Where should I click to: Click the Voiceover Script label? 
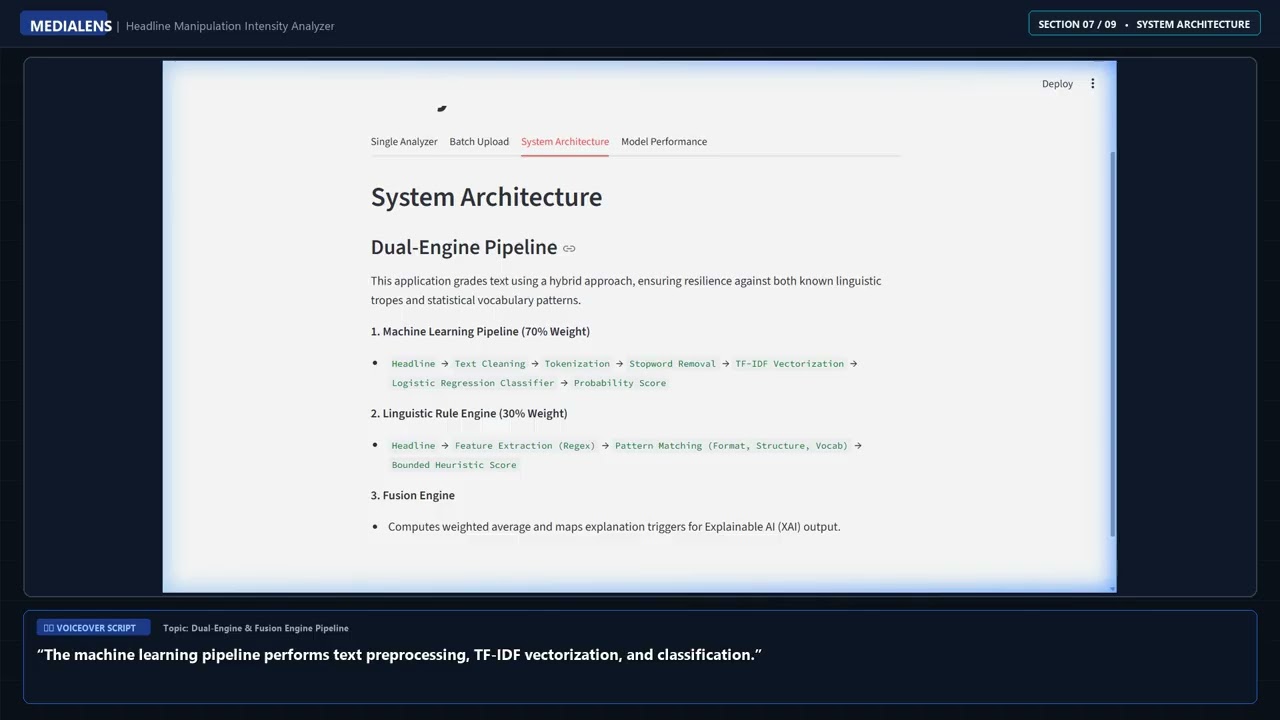93,628
